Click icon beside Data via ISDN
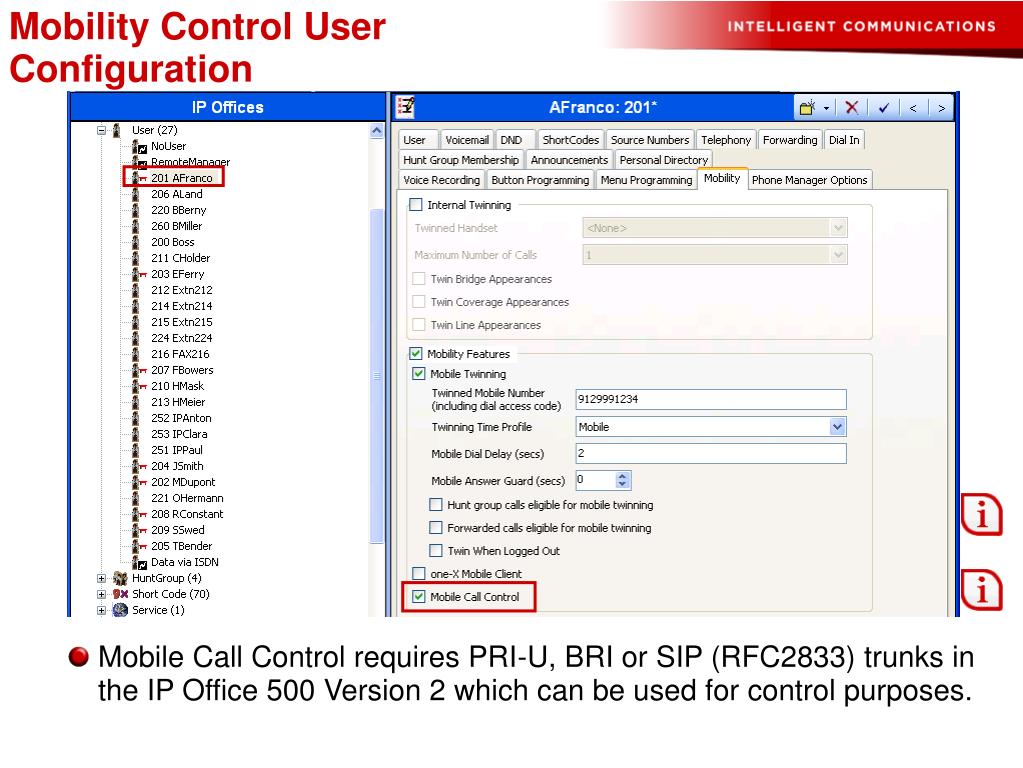Image resolution: width=1023 pixels, height=768 pixels. point(139,562)
